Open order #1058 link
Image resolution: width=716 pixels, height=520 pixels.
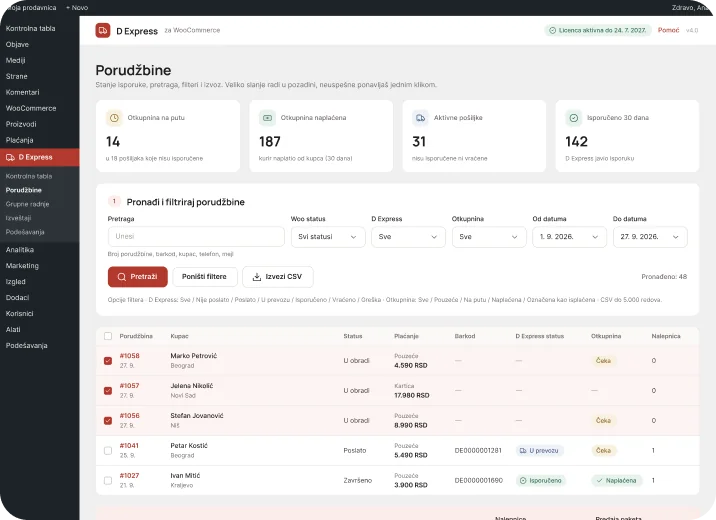tap(130, 356)
